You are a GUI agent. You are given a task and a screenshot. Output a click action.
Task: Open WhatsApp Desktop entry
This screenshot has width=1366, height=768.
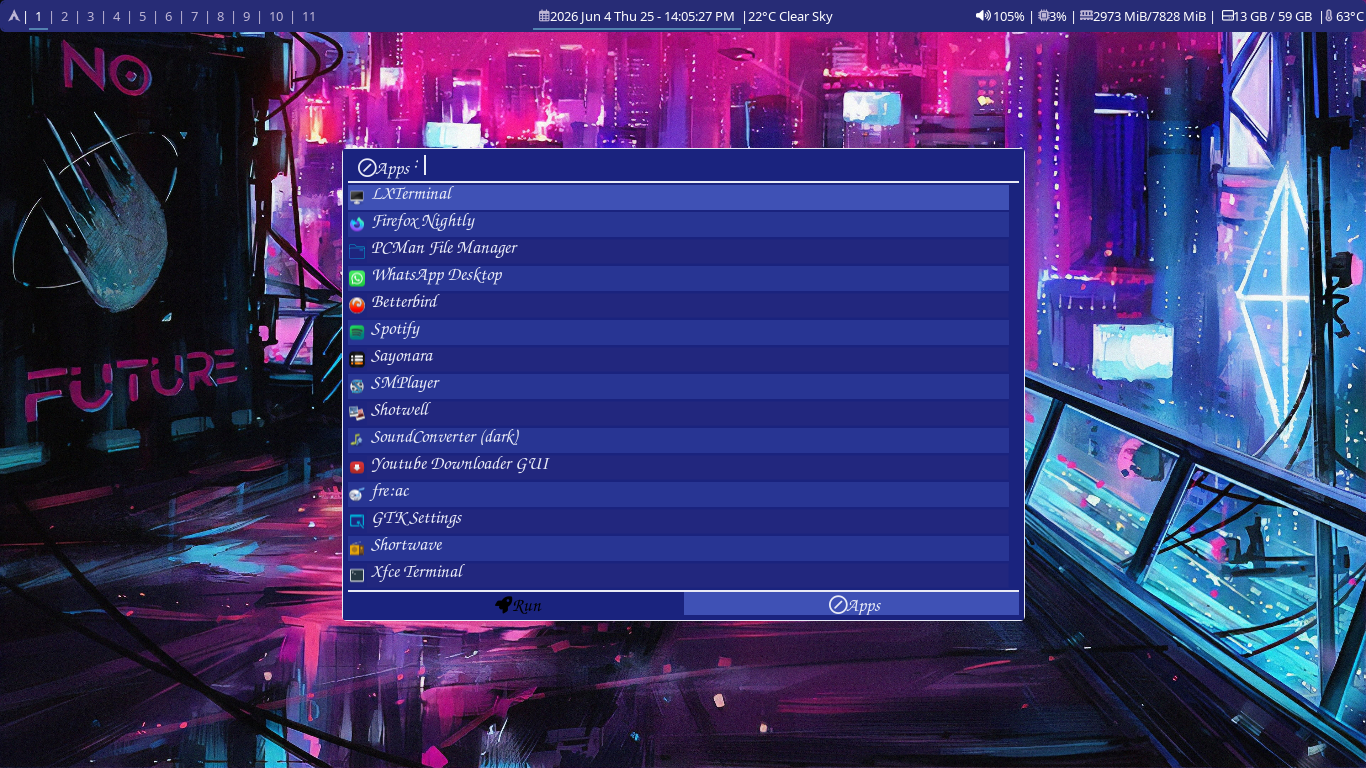tap(678, 278)
